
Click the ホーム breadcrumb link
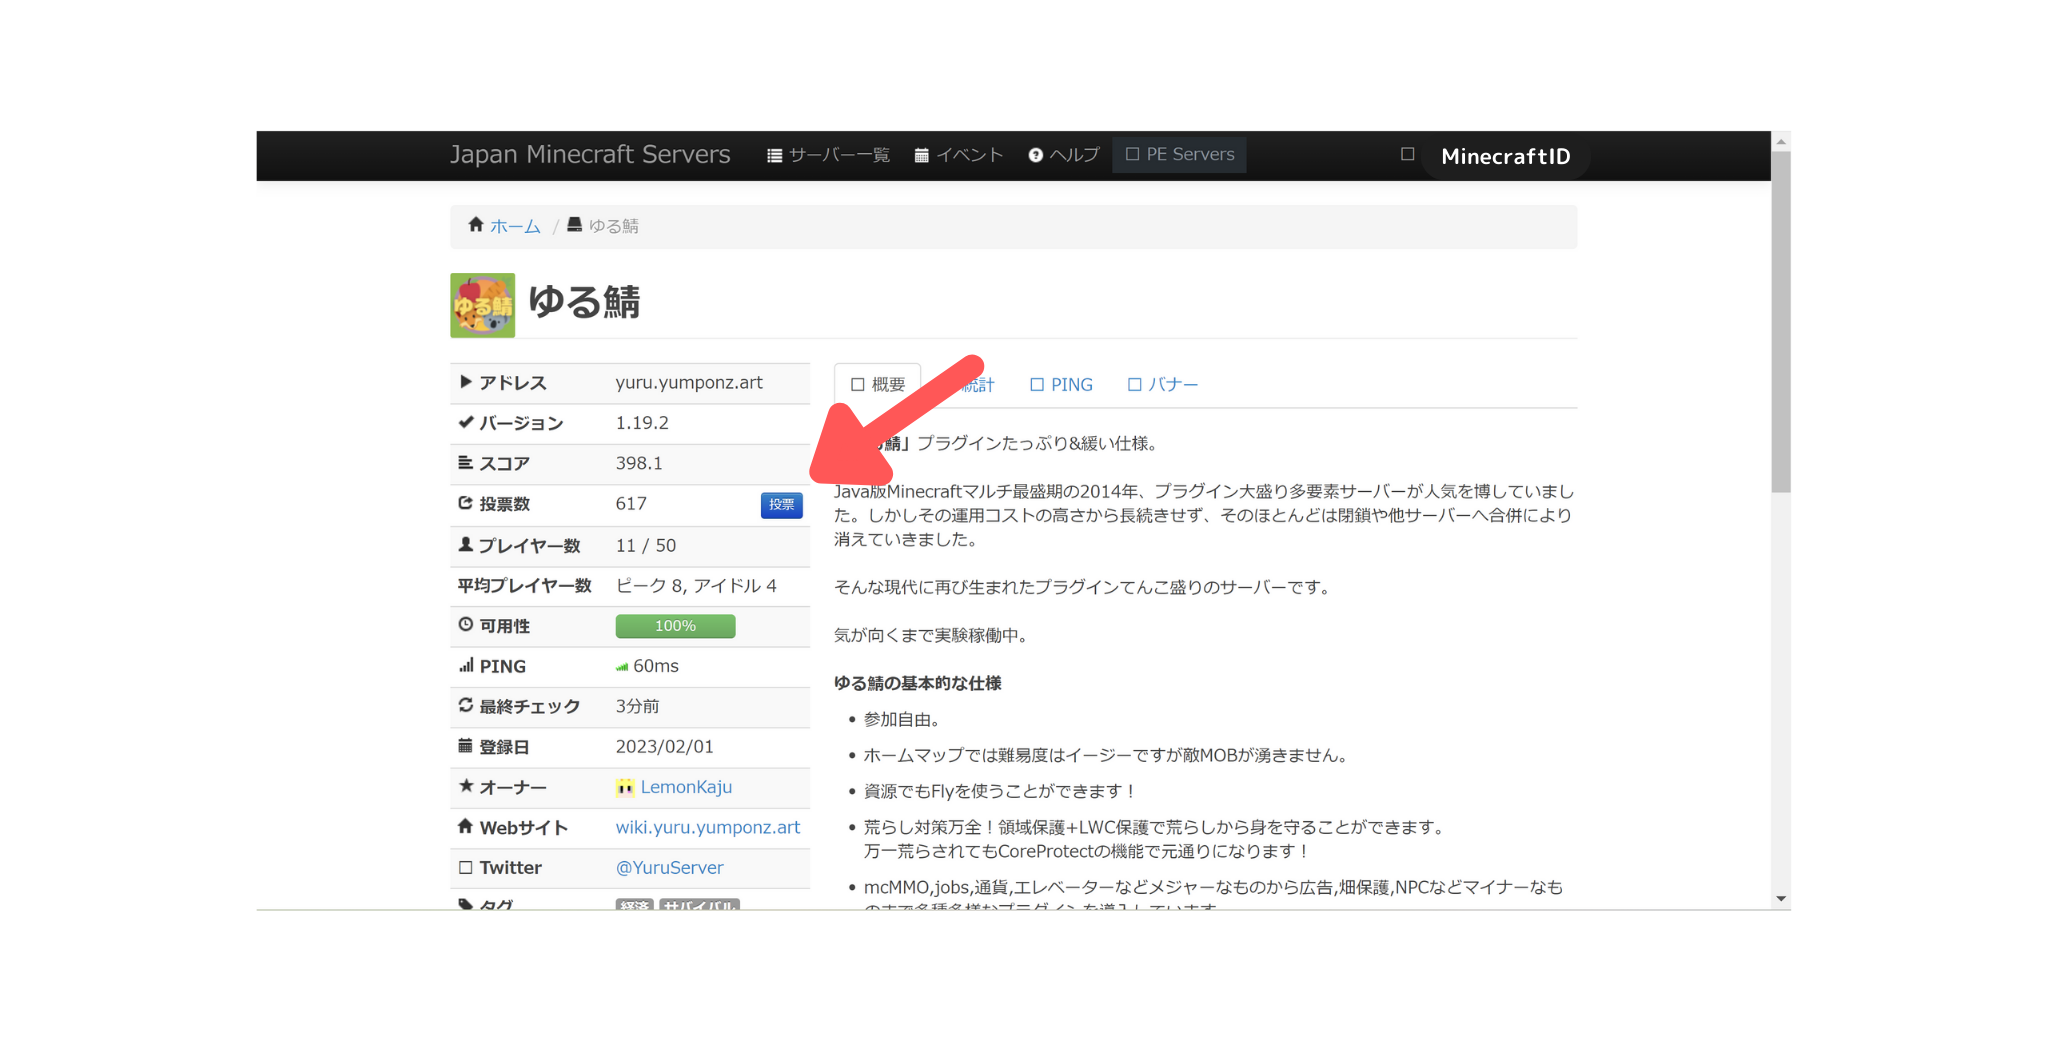coord(515,227)
